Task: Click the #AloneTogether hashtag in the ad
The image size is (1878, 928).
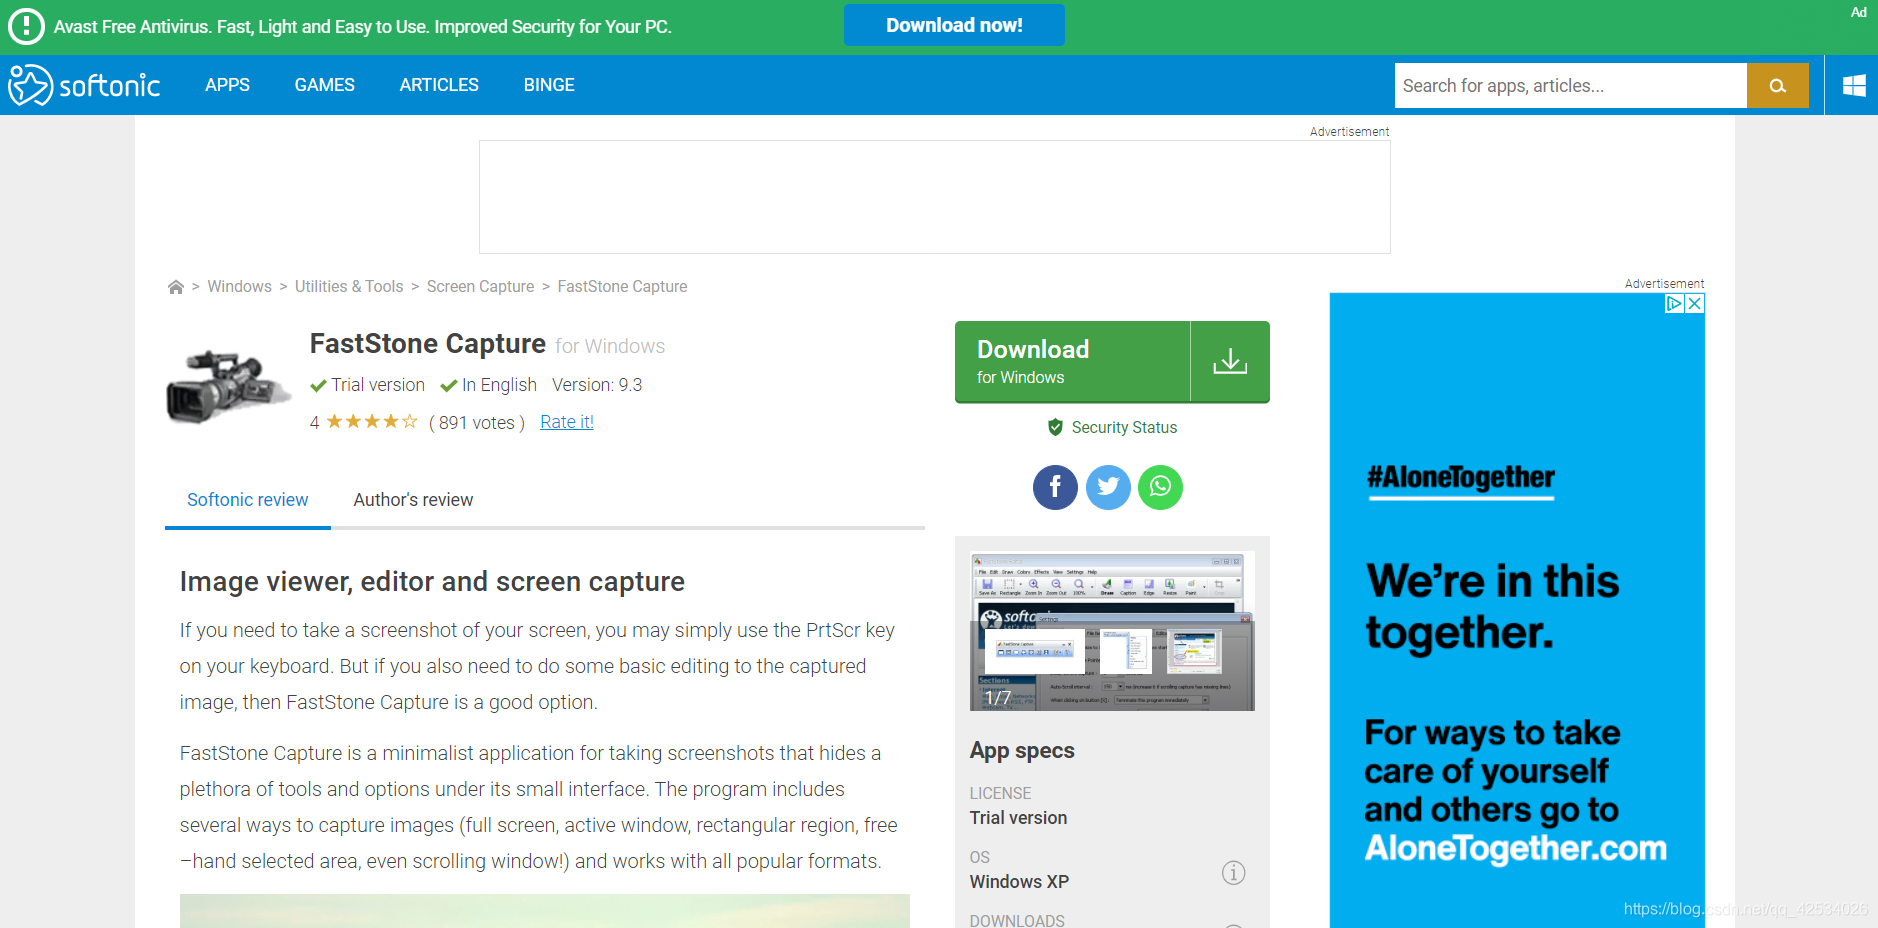Action: coord(1461,478)
